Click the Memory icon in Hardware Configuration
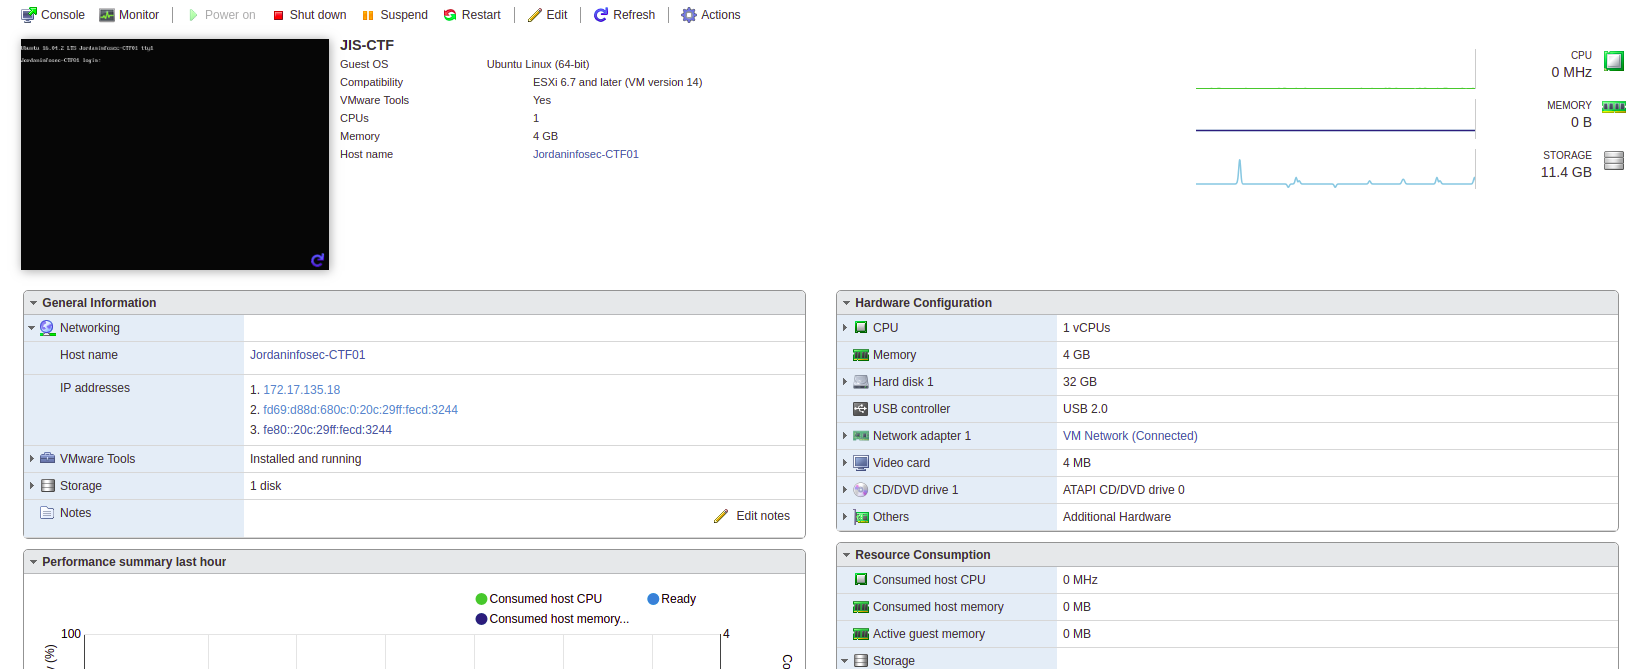 [861, 355]
